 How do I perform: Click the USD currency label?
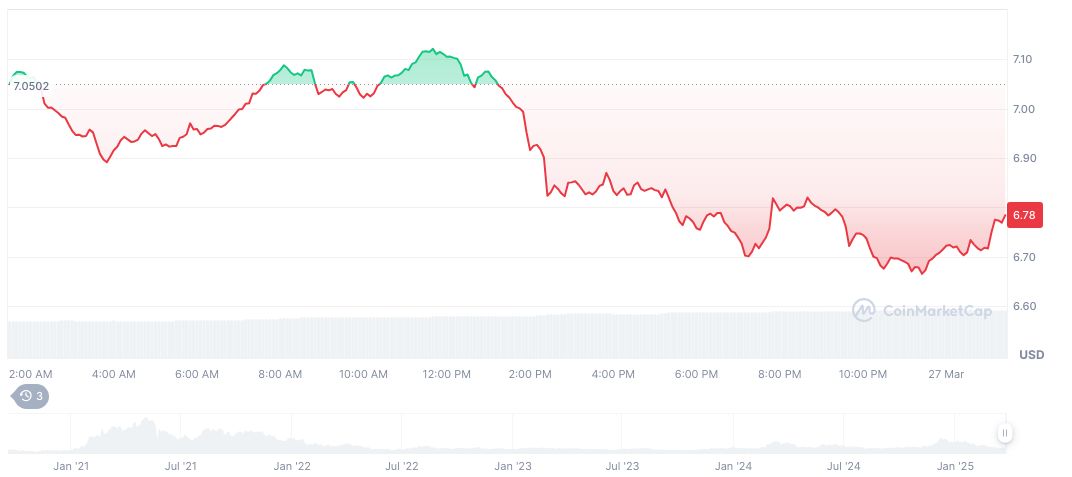pos(1031,355)
